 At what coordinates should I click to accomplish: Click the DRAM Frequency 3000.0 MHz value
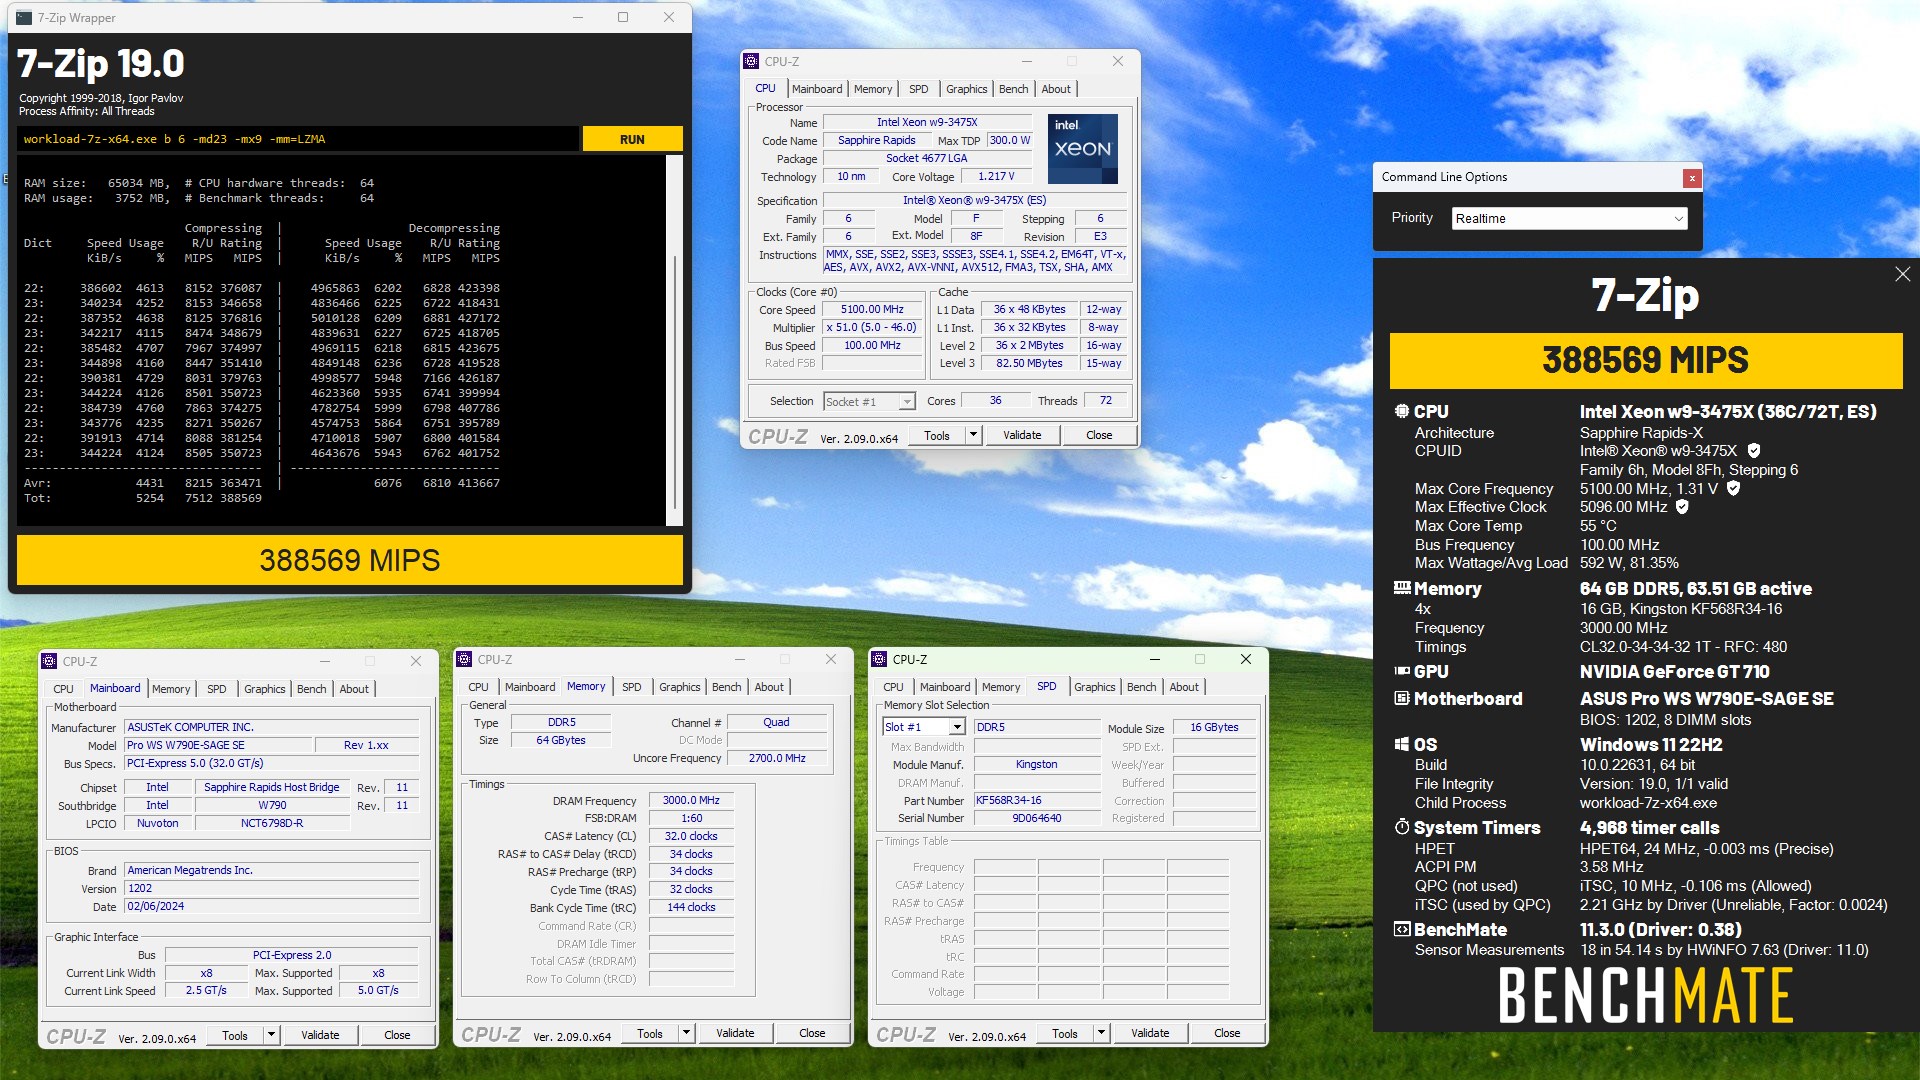(x=691, y=800)
